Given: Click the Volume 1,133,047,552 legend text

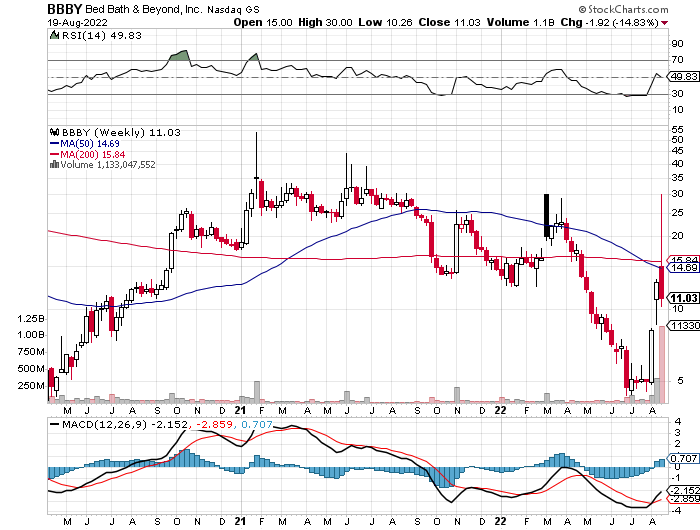Looking at the screenshot, I should point(108,165).
